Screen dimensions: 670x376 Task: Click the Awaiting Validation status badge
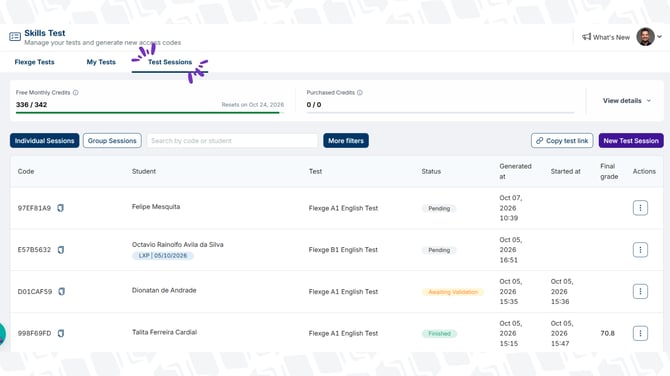tap(453, 292)
